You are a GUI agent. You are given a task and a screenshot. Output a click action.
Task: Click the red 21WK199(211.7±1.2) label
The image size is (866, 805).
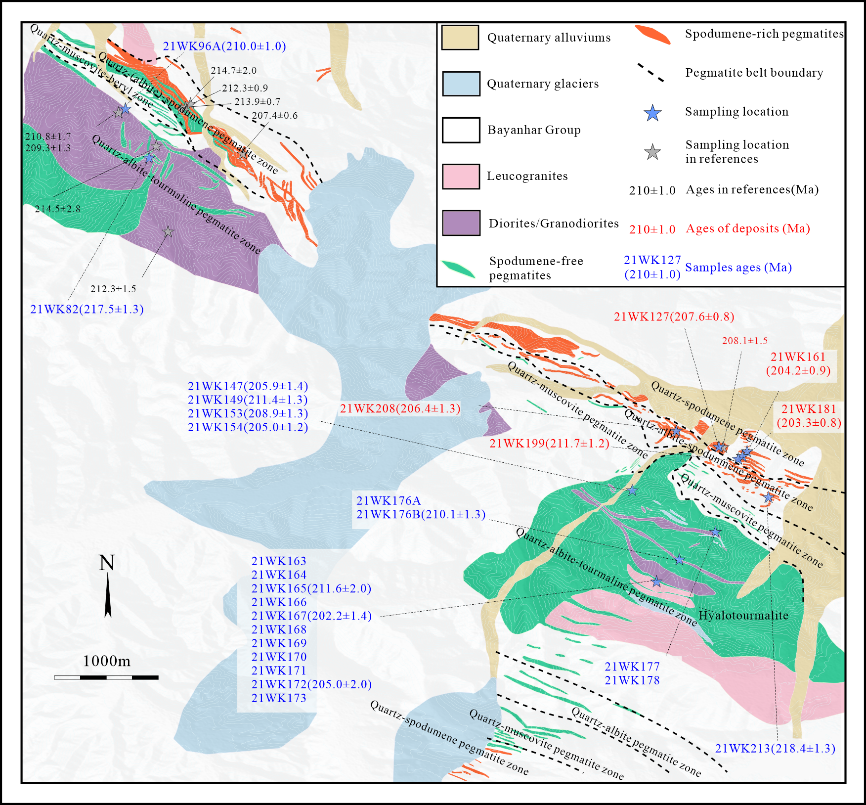point(548,442)
